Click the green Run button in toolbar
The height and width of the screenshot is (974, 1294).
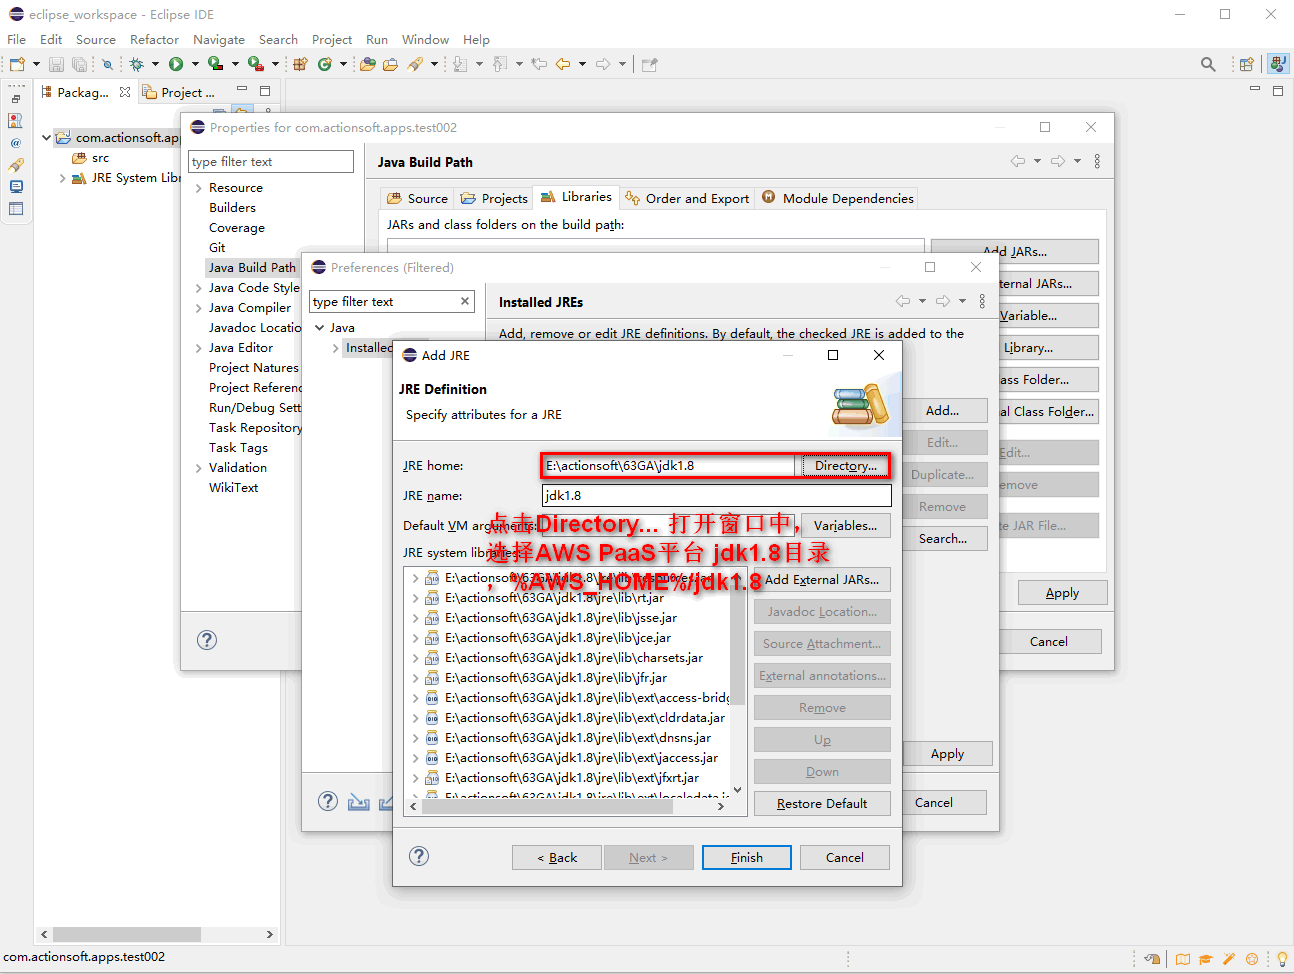pos(176,64)
